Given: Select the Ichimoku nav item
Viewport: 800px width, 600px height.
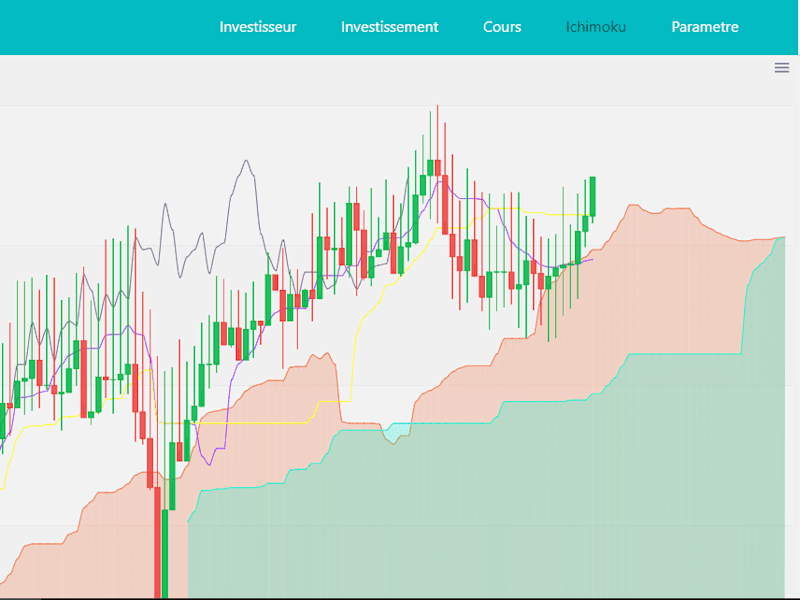Looking at the screenshot, I should click(596, 27).
